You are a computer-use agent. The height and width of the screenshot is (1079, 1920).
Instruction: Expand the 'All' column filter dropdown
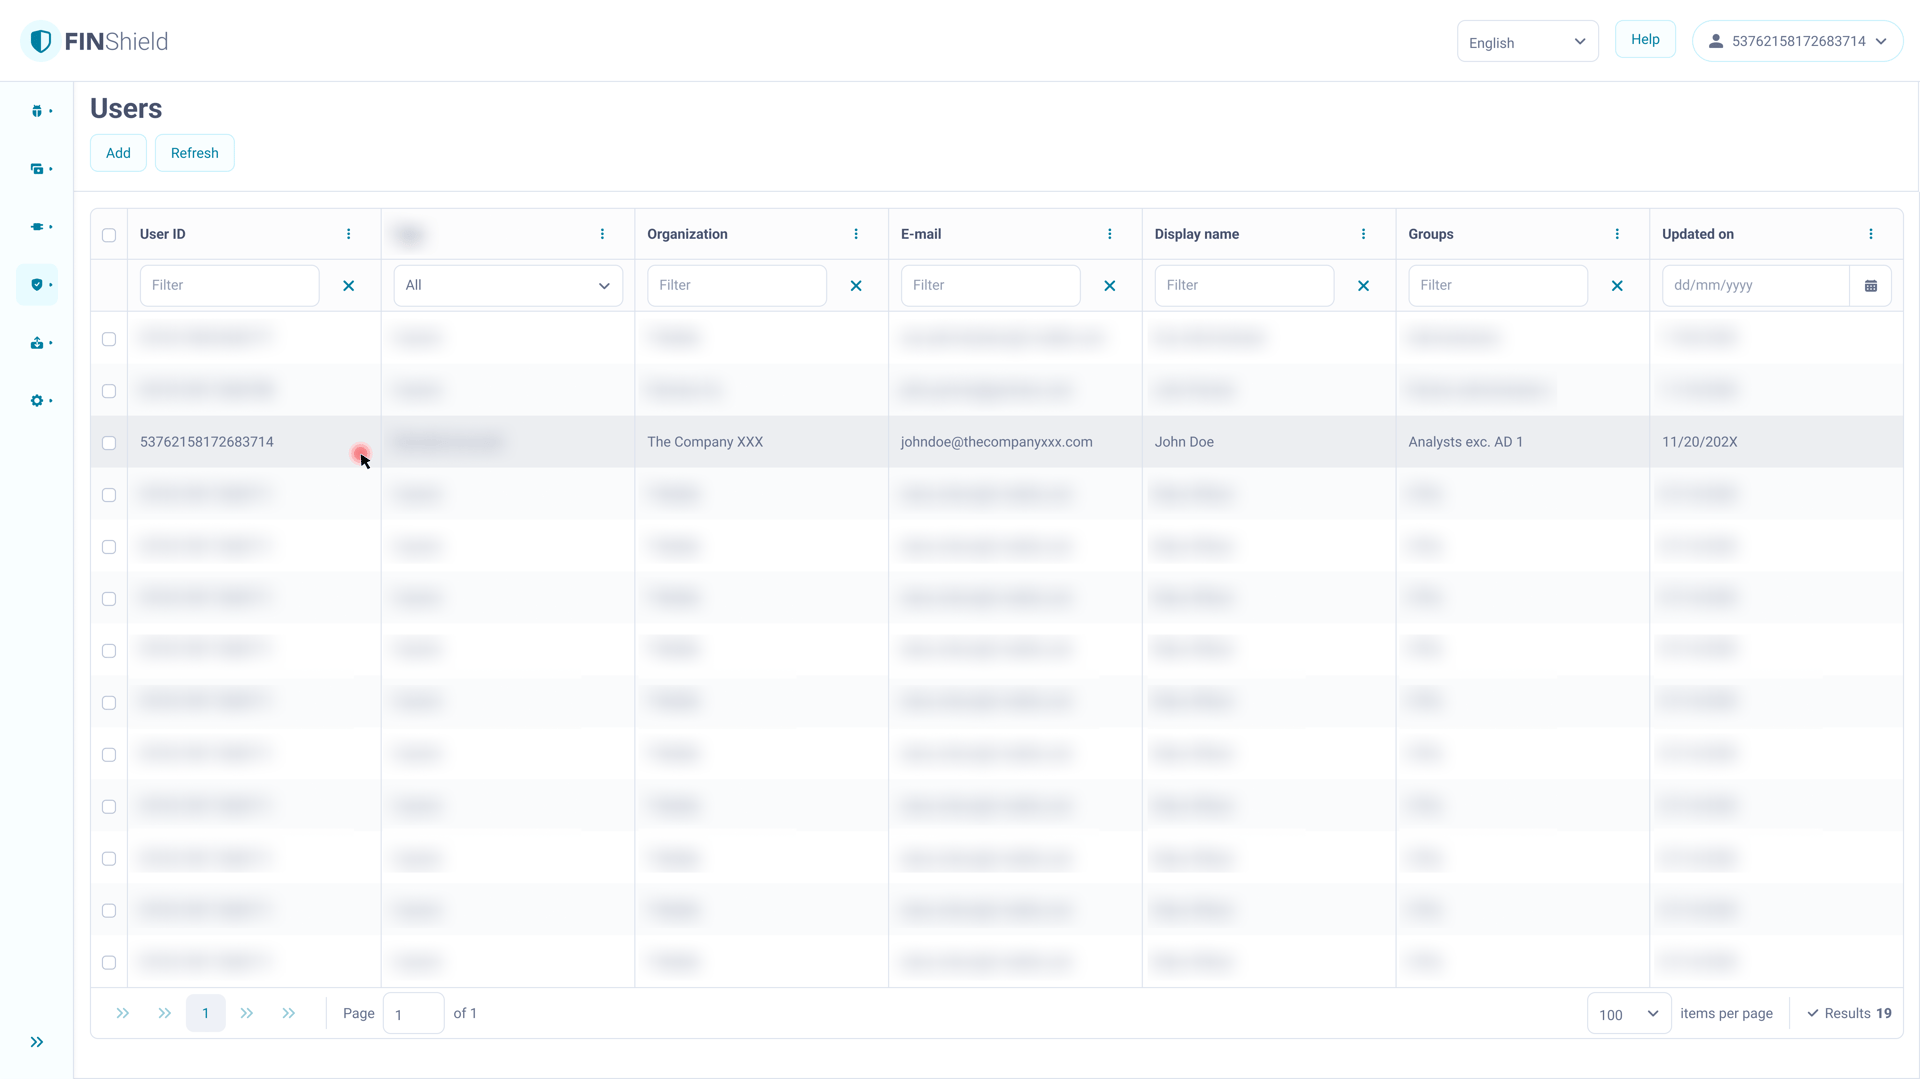pos(508,286)
